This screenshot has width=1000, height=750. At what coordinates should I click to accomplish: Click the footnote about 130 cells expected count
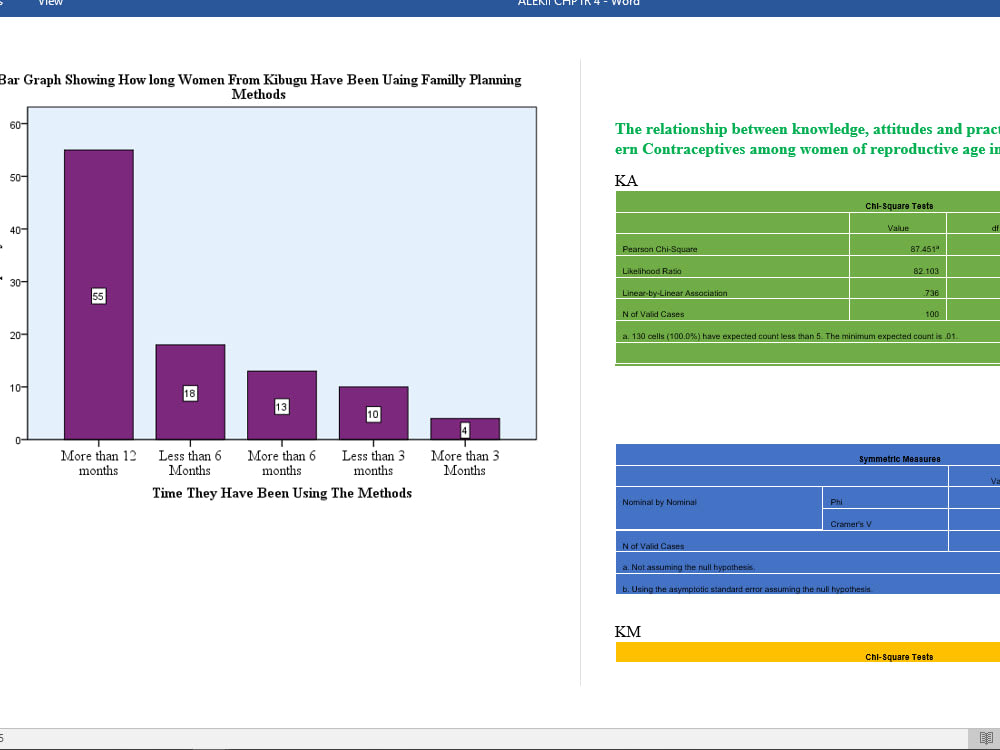click(x=790, y=336)
